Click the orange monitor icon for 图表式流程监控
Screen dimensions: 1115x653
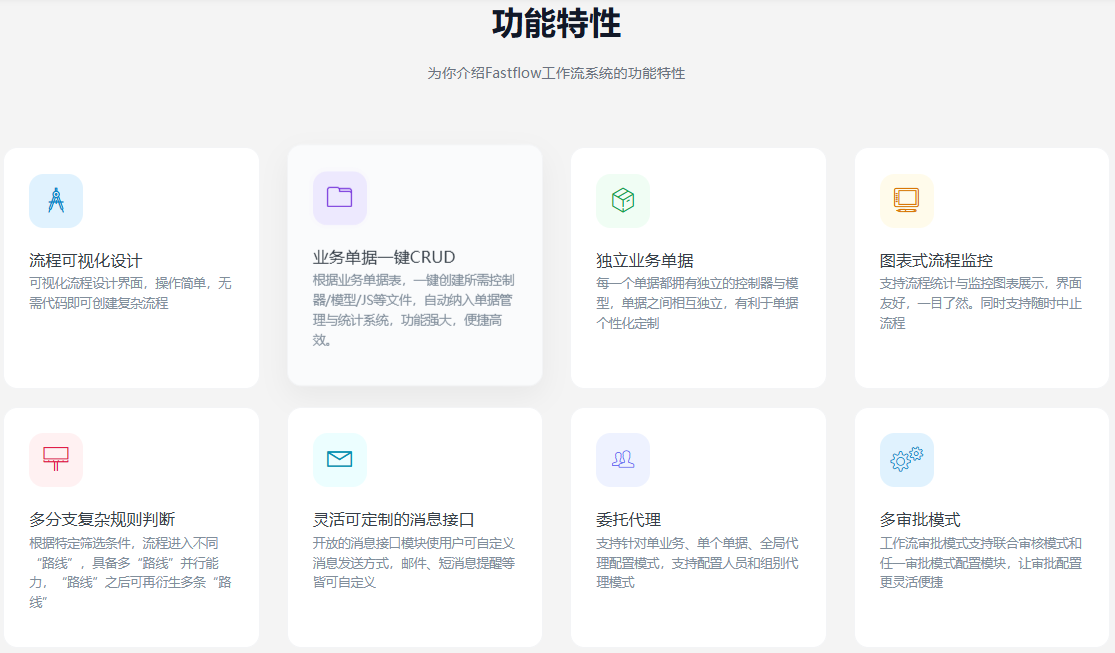coord(906,201)
